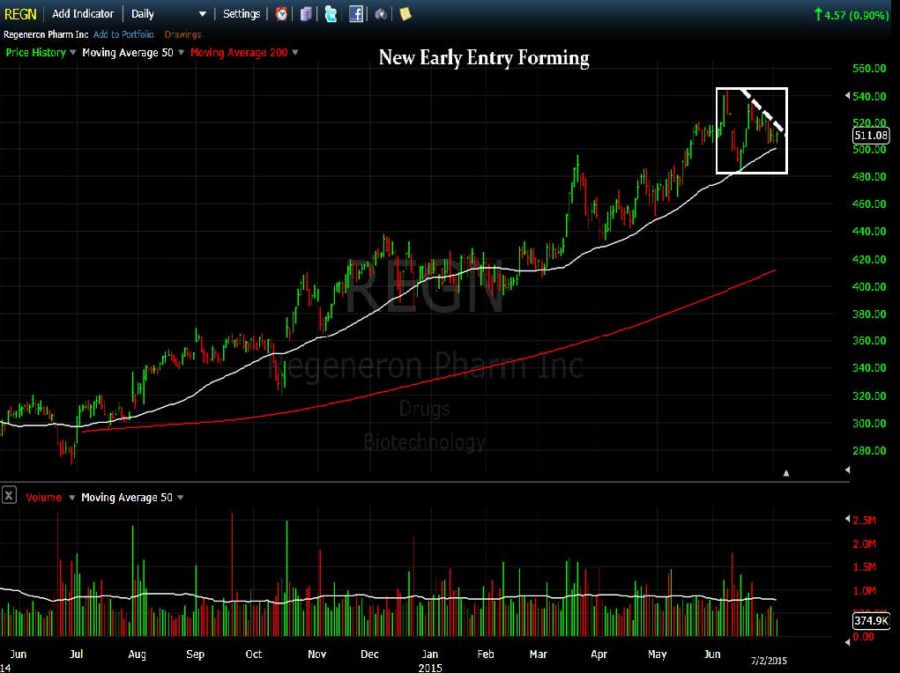Open chart Settings

pyautogui.click(x=241, y=14)
